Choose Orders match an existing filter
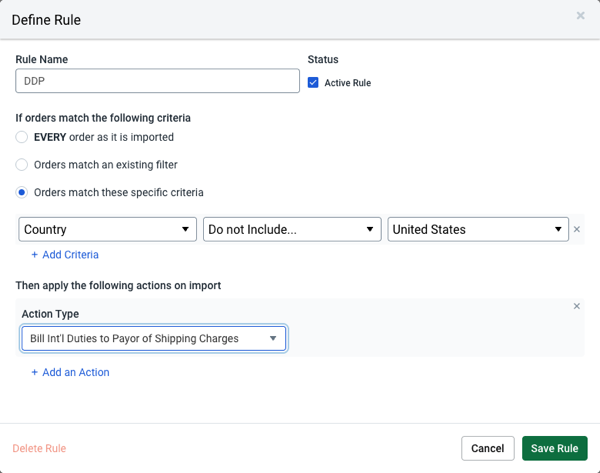The height and width of the screenshot is (473, 600). coord(22,164)
